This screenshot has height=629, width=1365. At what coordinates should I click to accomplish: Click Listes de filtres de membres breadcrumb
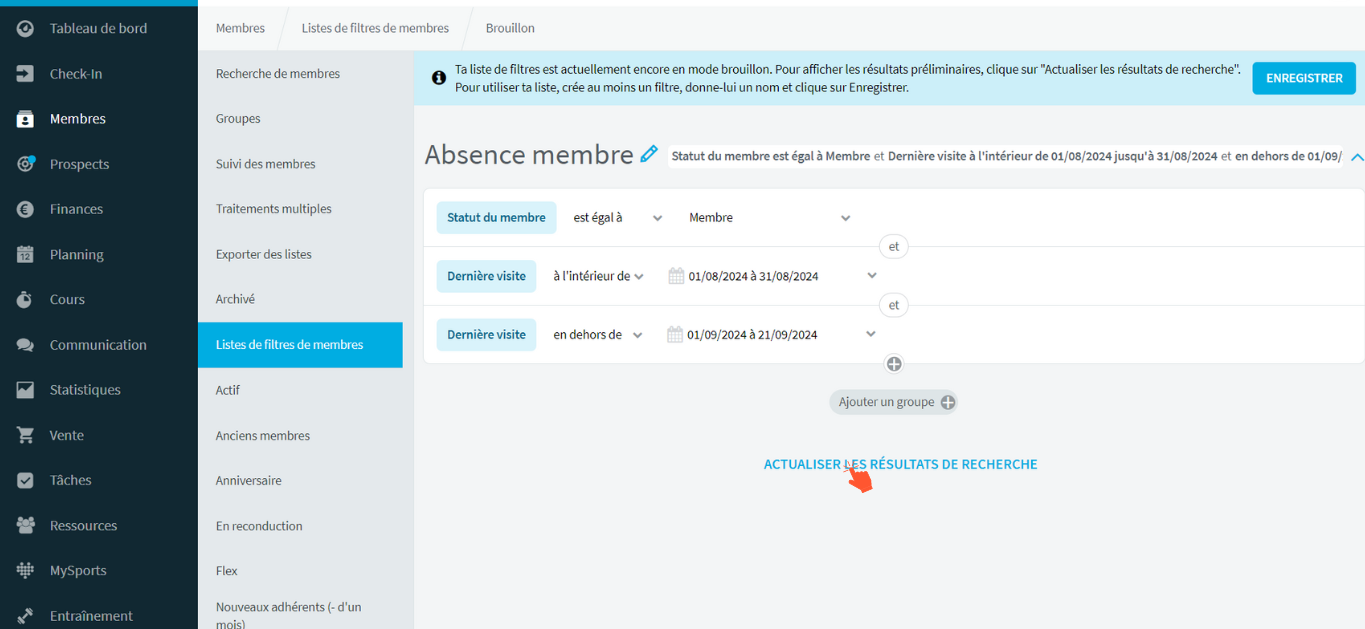click(x=375, y=28)
